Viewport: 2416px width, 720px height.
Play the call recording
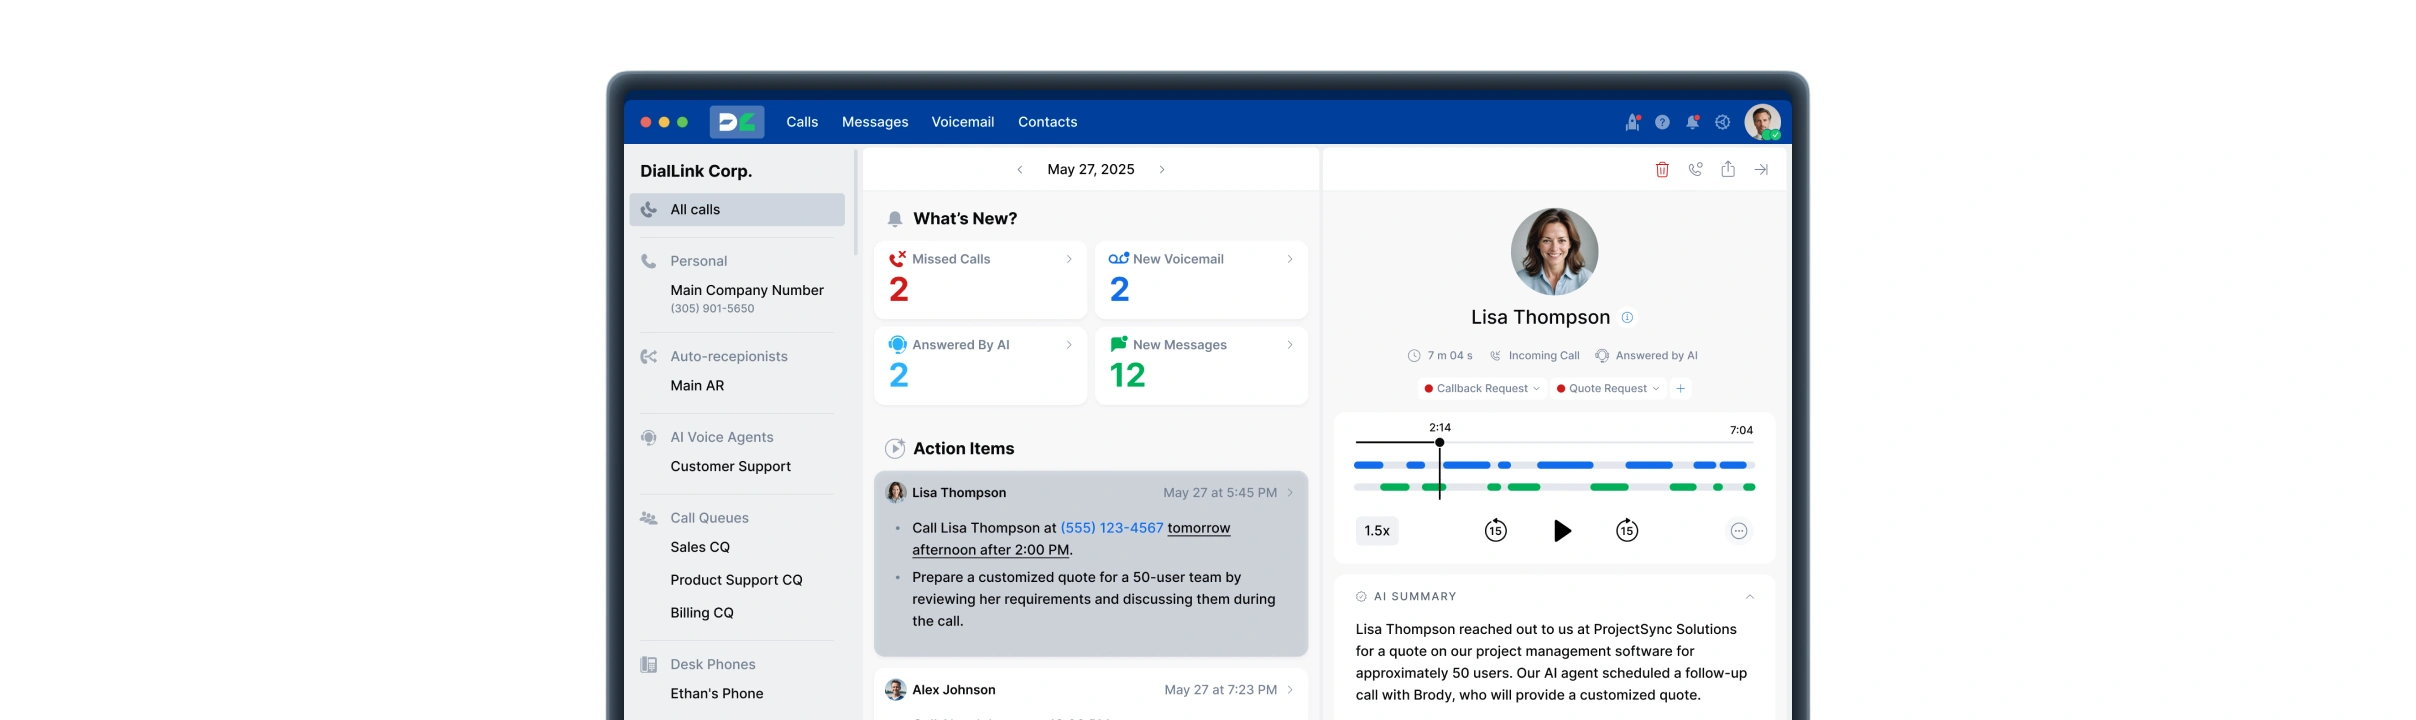coord(1562,531)
